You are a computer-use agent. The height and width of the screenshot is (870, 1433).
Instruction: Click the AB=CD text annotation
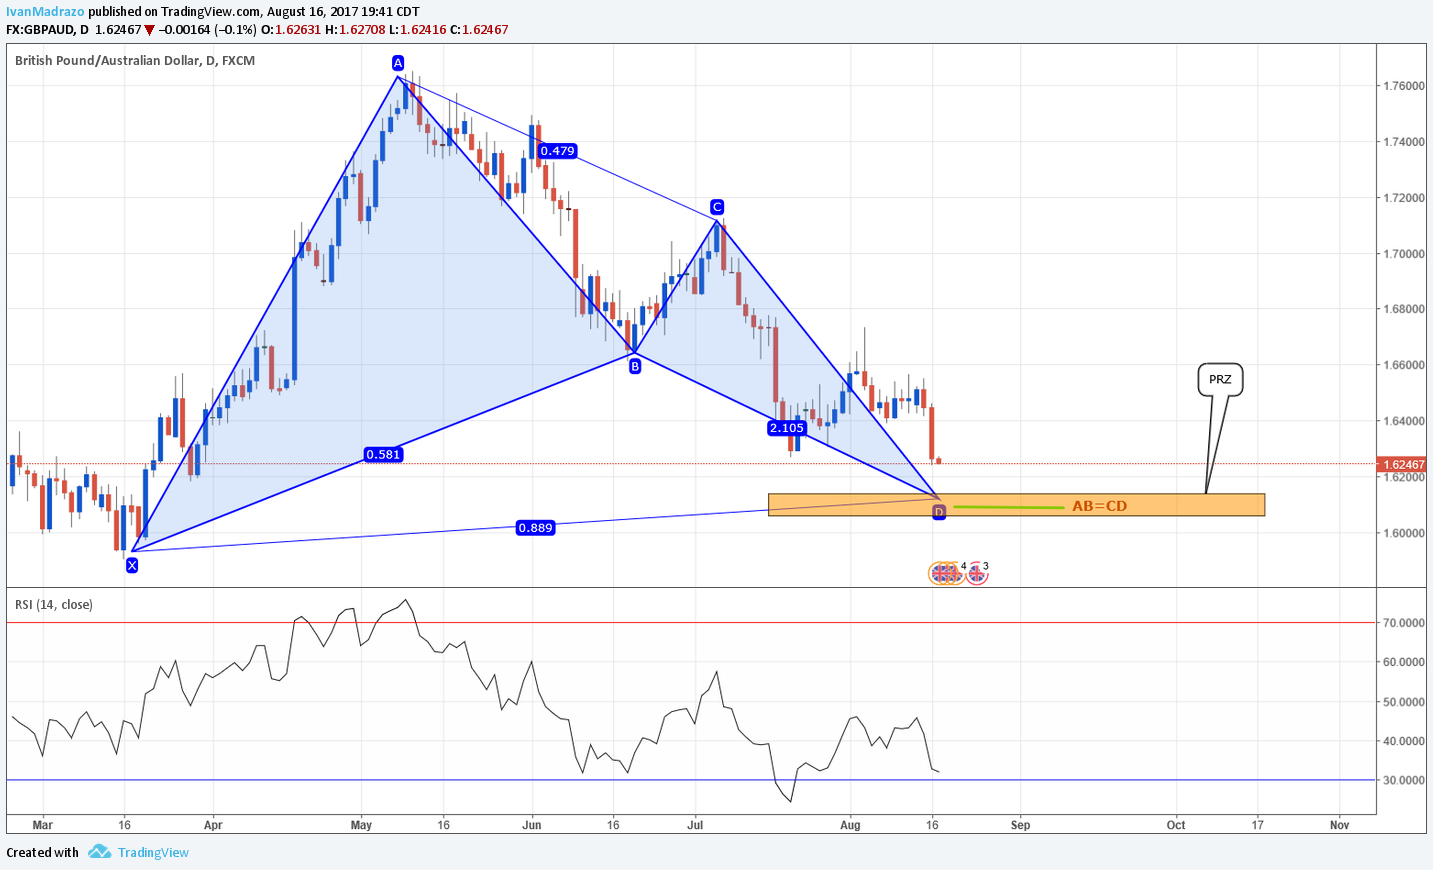[x=1099, y=506]
